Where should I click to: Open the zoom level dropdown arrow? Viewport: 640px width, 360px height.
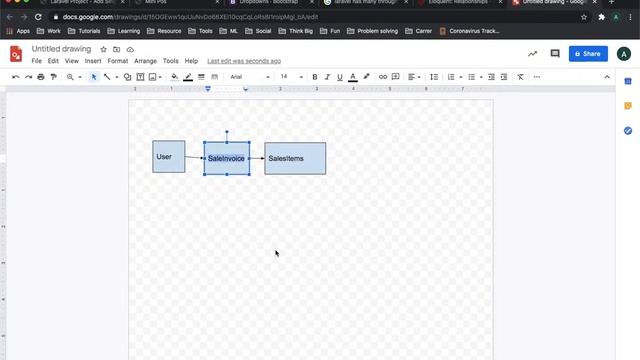pyautogui.click(x=80, y=77)
